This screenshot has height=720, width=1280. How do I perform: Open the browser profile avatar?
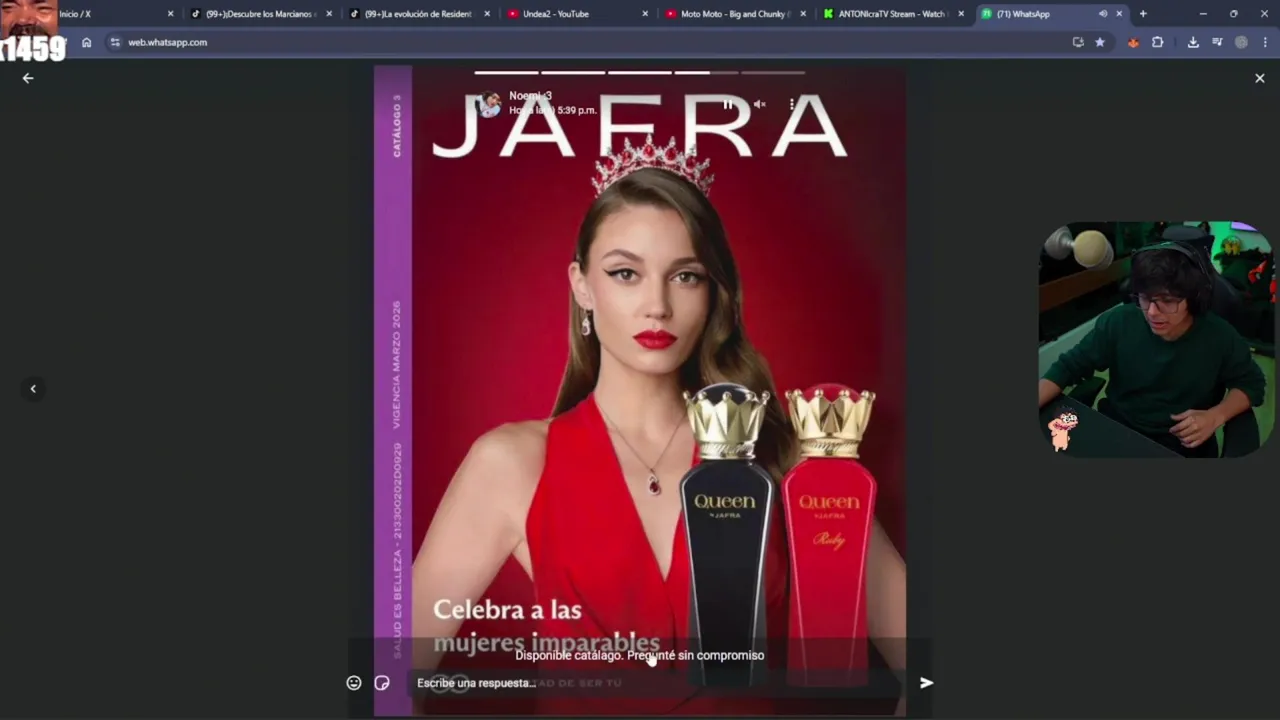[x=1241, y=42]
